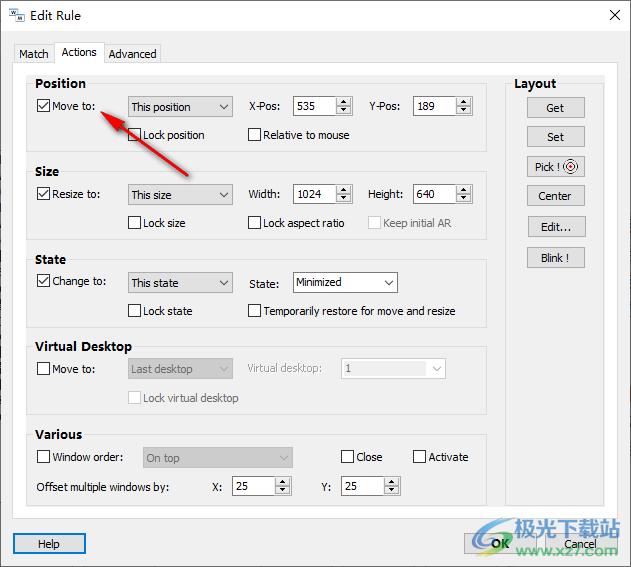Decrease the Height spinner value

pos(462,199)
